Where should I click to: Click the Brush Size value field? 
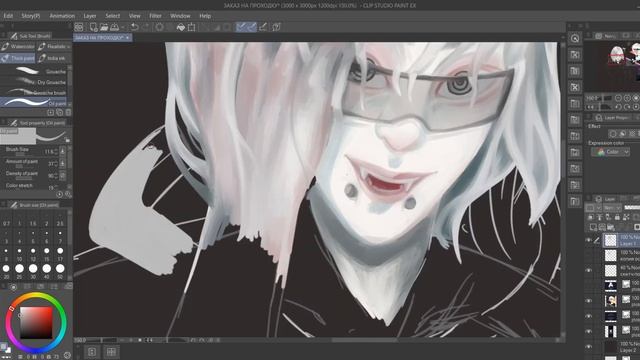click(49, 151)
